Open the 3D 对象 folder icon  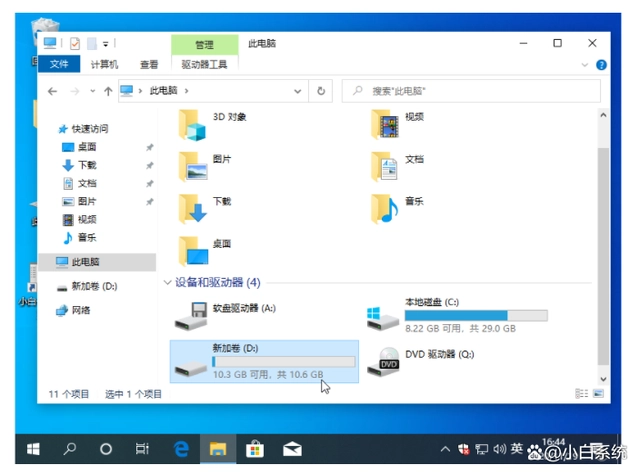(192, 125)
